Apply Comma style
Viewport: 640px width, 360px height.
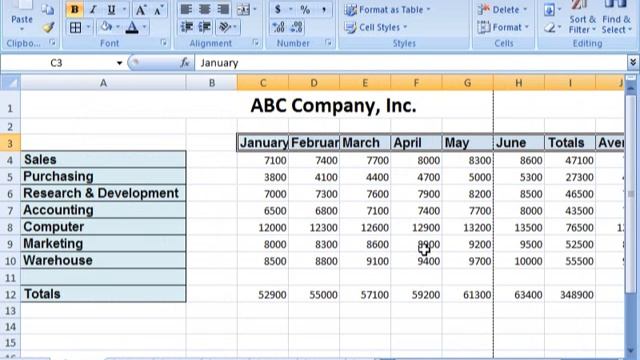[323, 9]
